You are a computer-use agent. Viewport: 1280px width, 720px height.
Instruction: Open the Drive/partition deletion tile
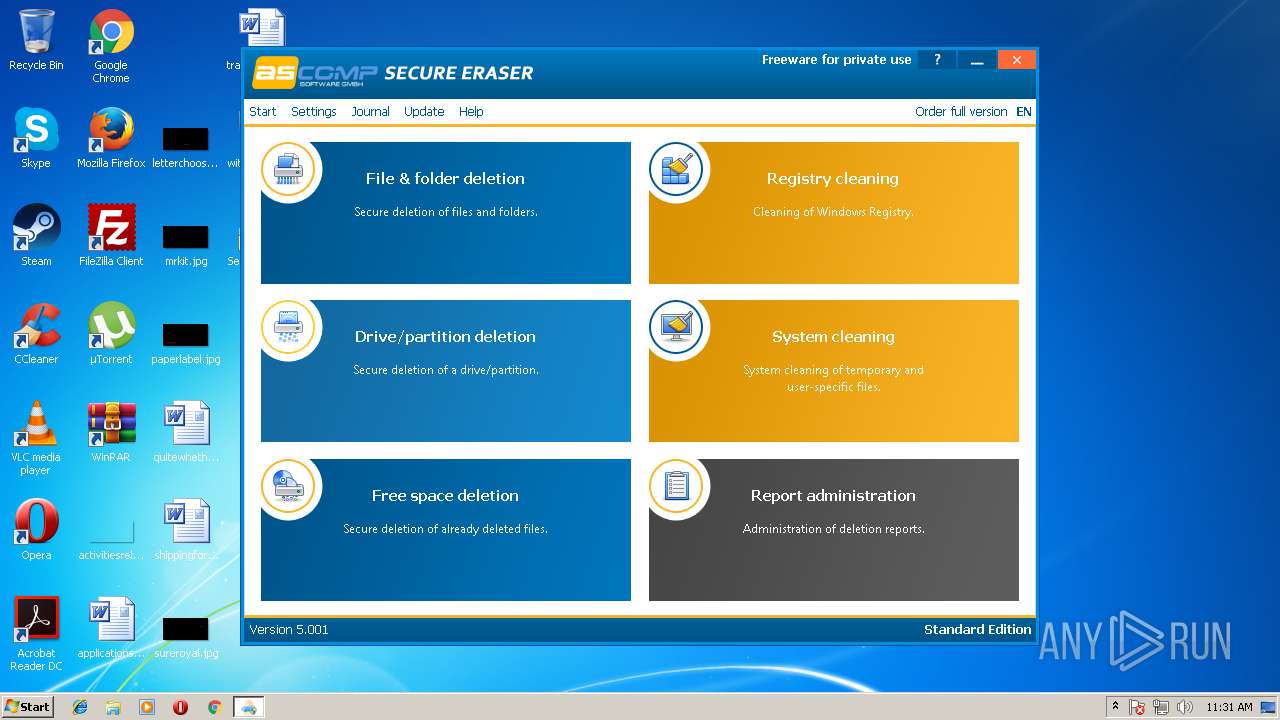(446, 371)
